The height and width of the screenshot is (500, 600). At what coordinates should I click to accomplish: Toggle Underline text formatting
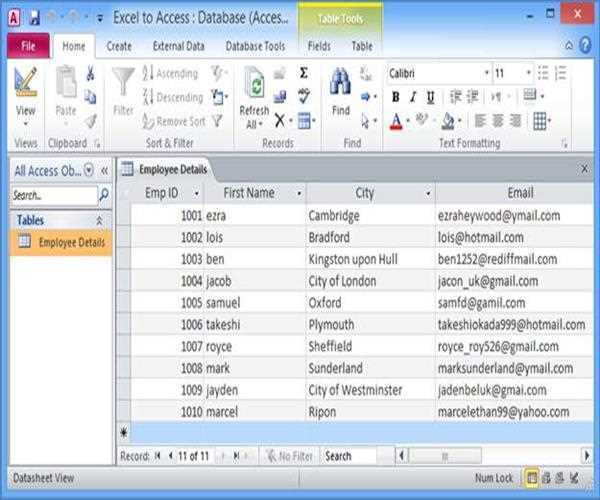430,97
